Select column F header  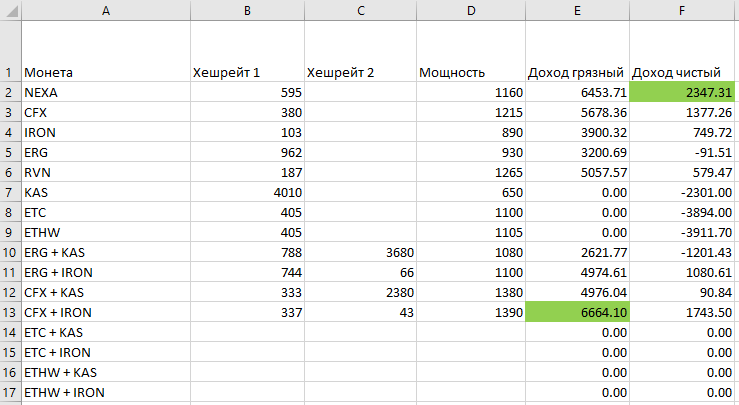pos(682,10)
